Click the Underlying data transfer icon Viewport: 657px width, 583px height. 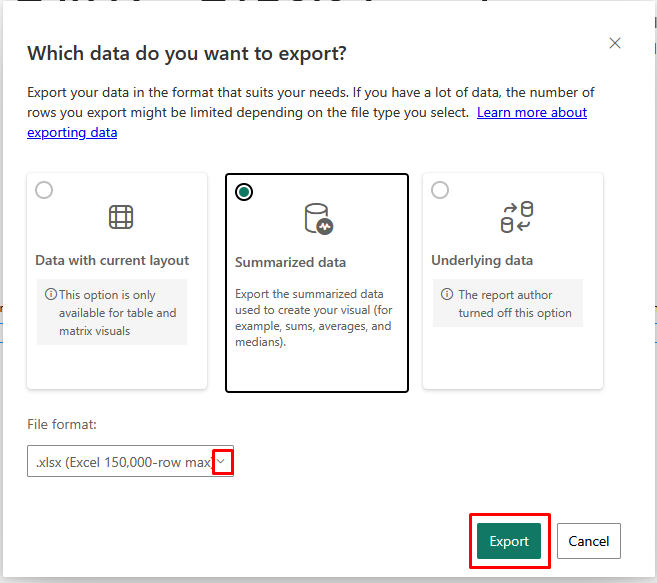point(517,217)
